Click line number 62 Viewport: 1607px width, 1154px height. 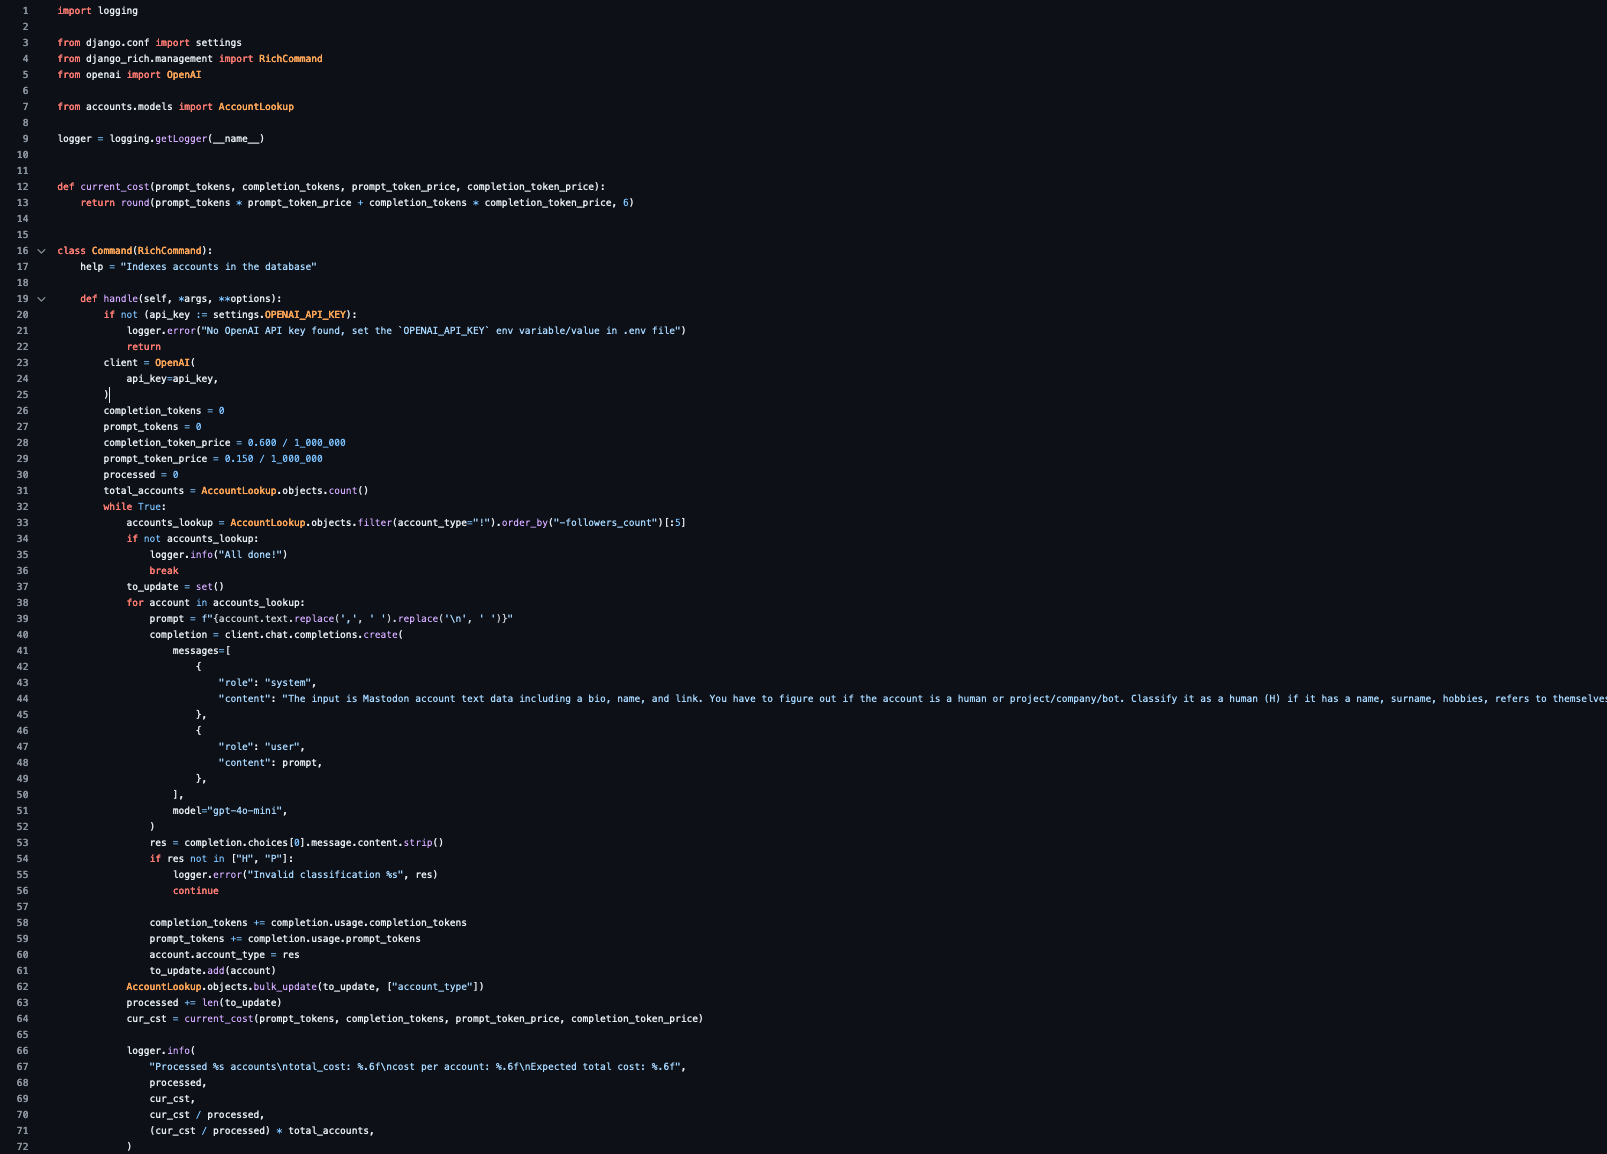coord(22,987)
